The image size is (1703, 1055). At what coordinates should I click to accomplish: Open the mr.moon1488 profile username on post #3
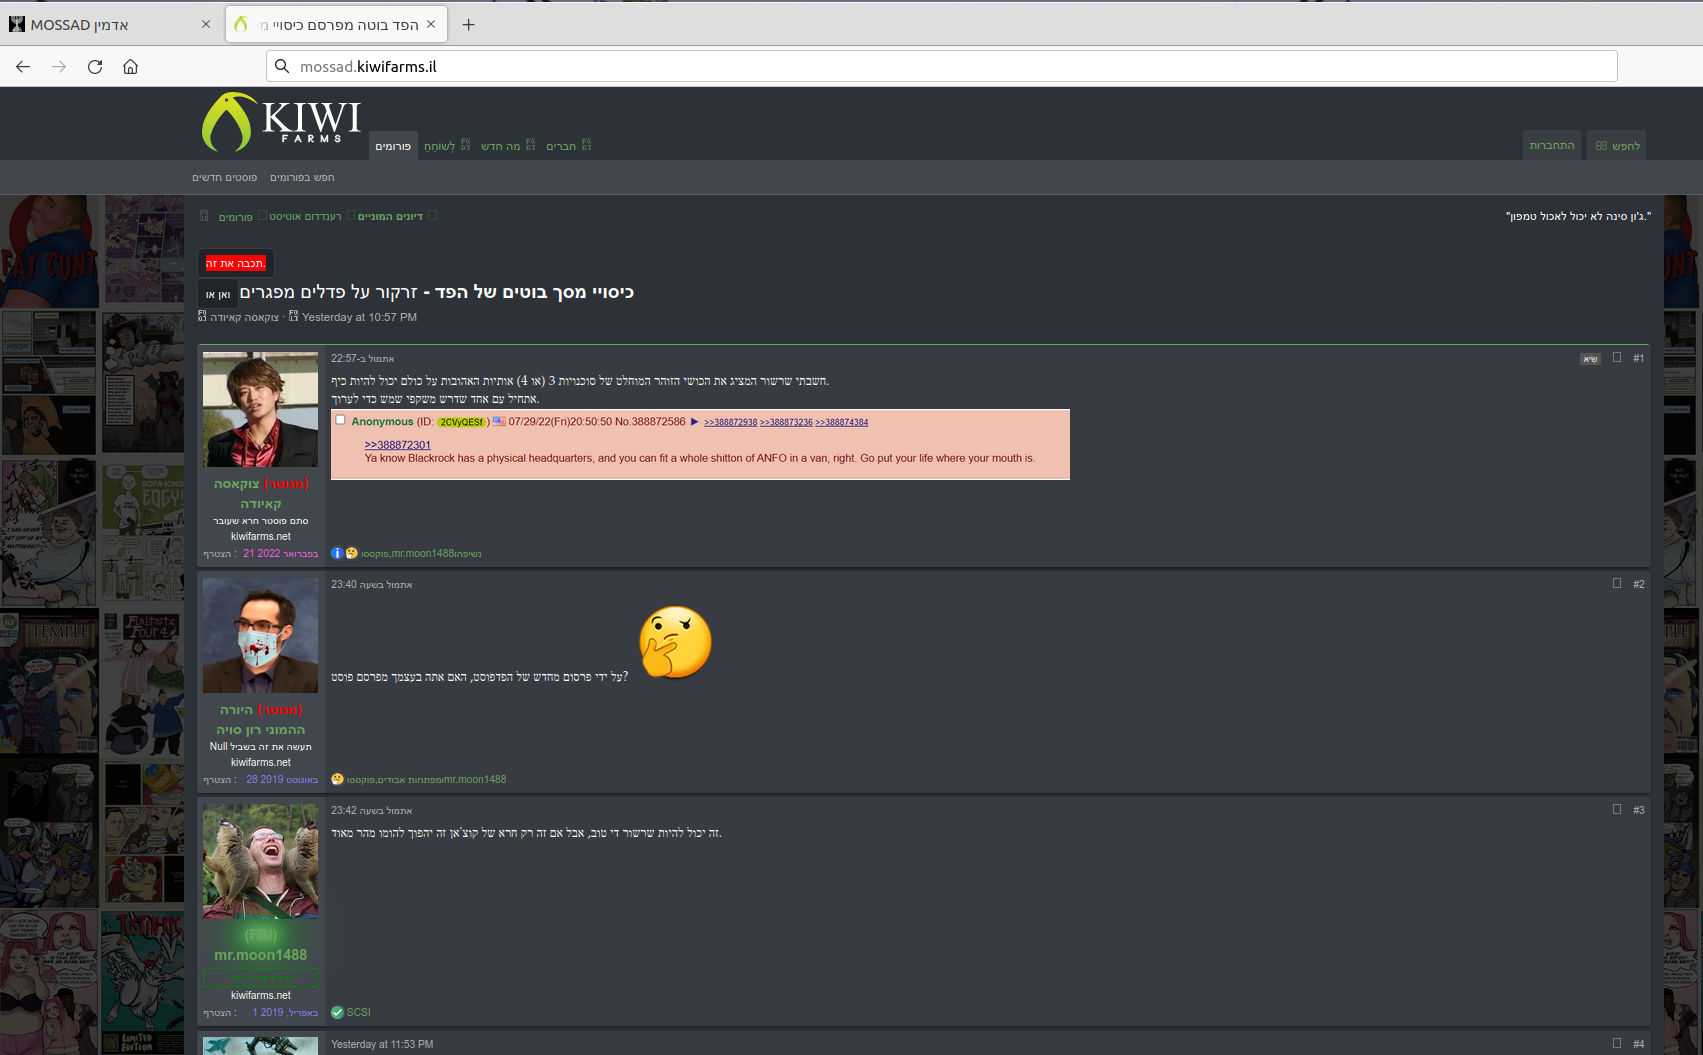coord(260,955)
